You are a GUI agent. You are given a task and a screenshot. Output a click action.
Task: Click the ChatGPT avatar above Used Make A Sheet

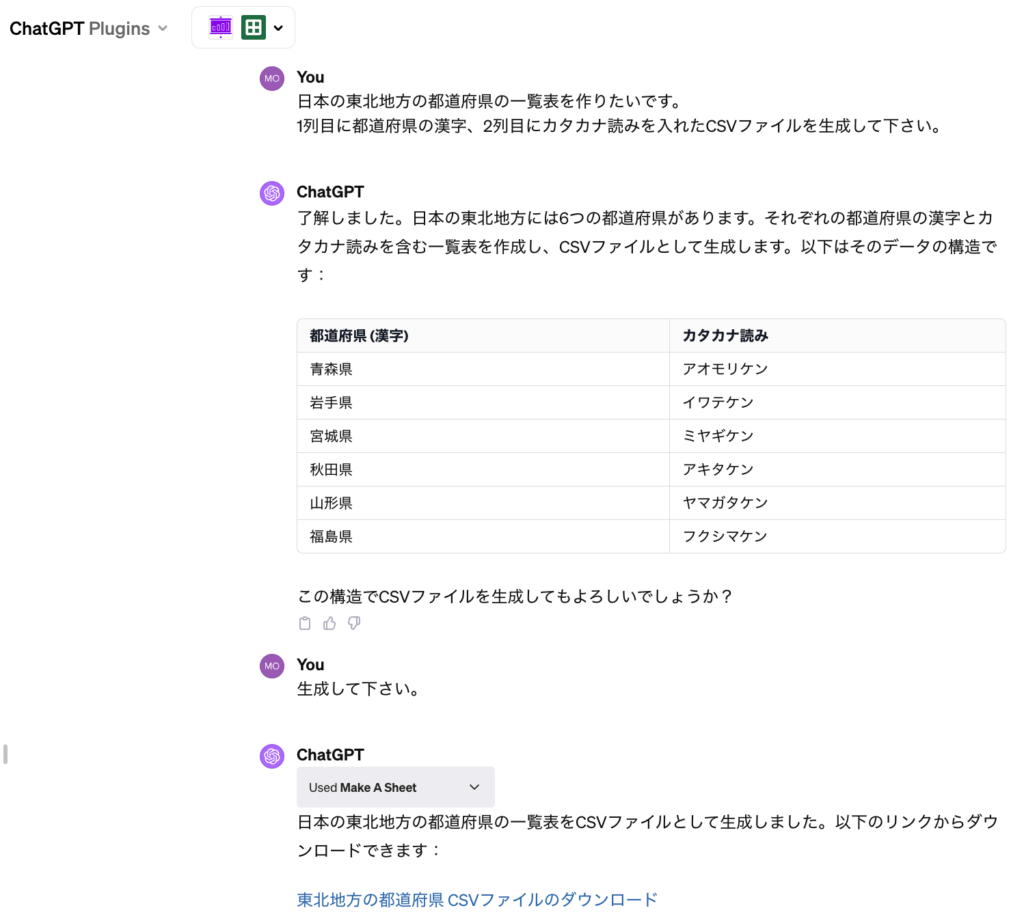coord(272,756)
